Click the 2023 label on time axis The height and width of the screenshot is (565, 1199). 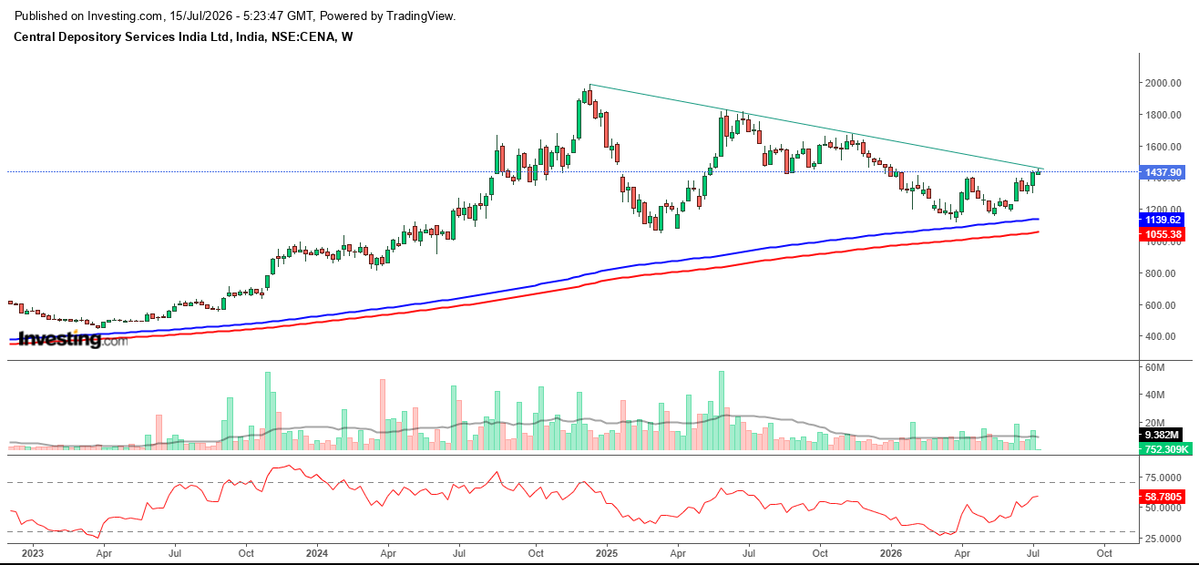[34, 552]
